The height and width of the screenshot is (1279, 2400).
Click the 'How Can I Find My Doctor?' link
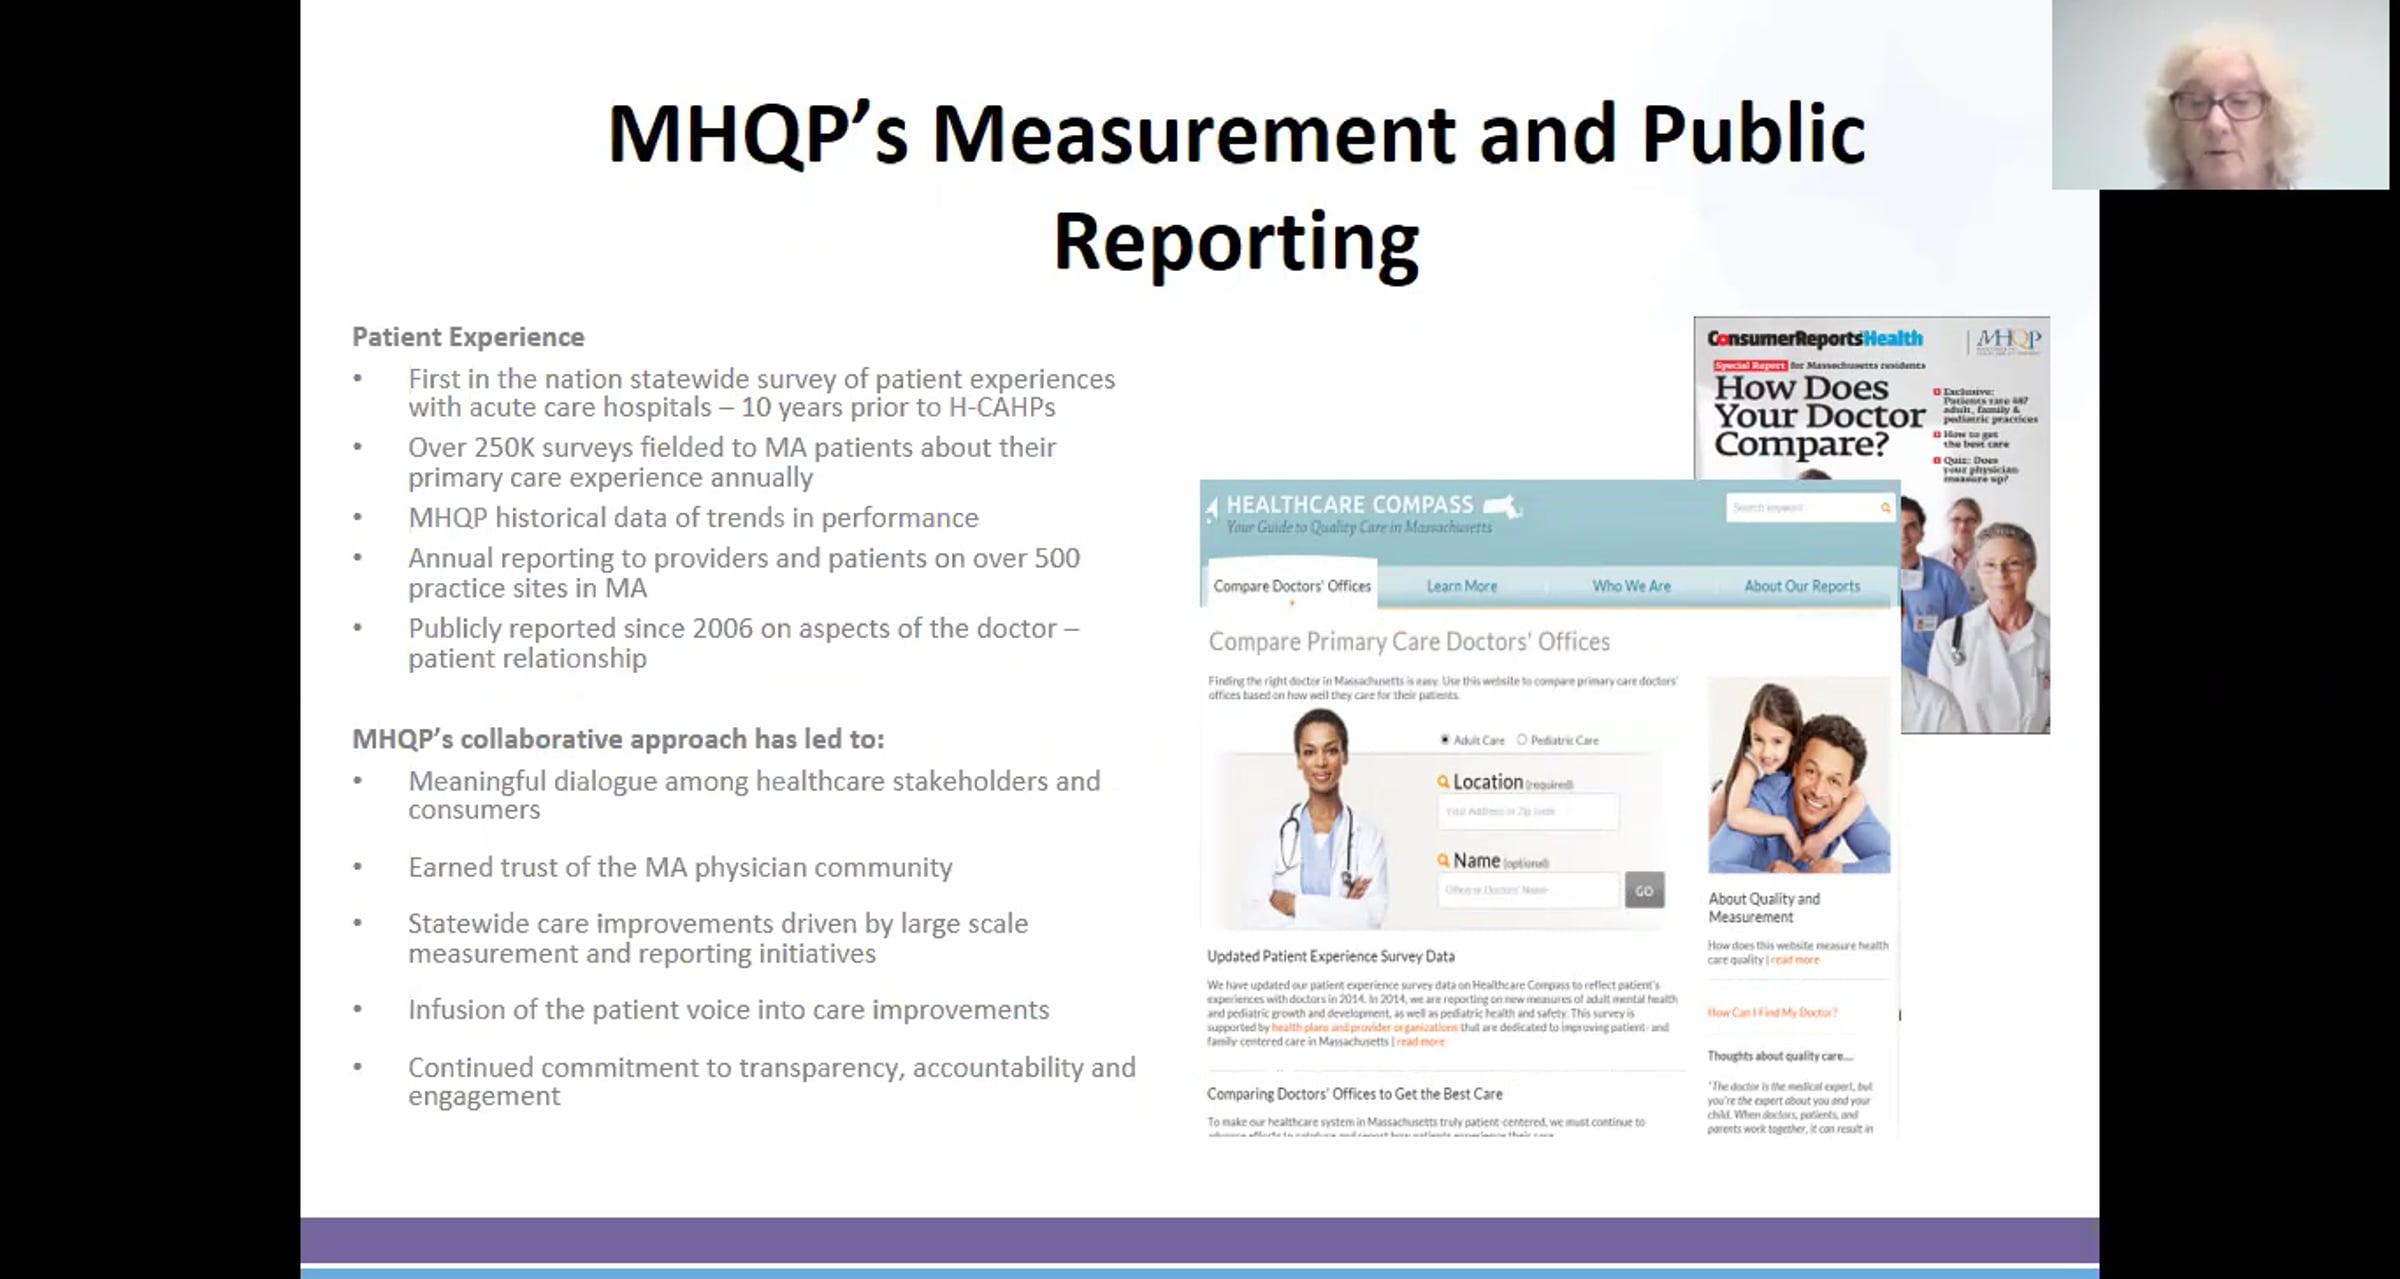1772,1012
